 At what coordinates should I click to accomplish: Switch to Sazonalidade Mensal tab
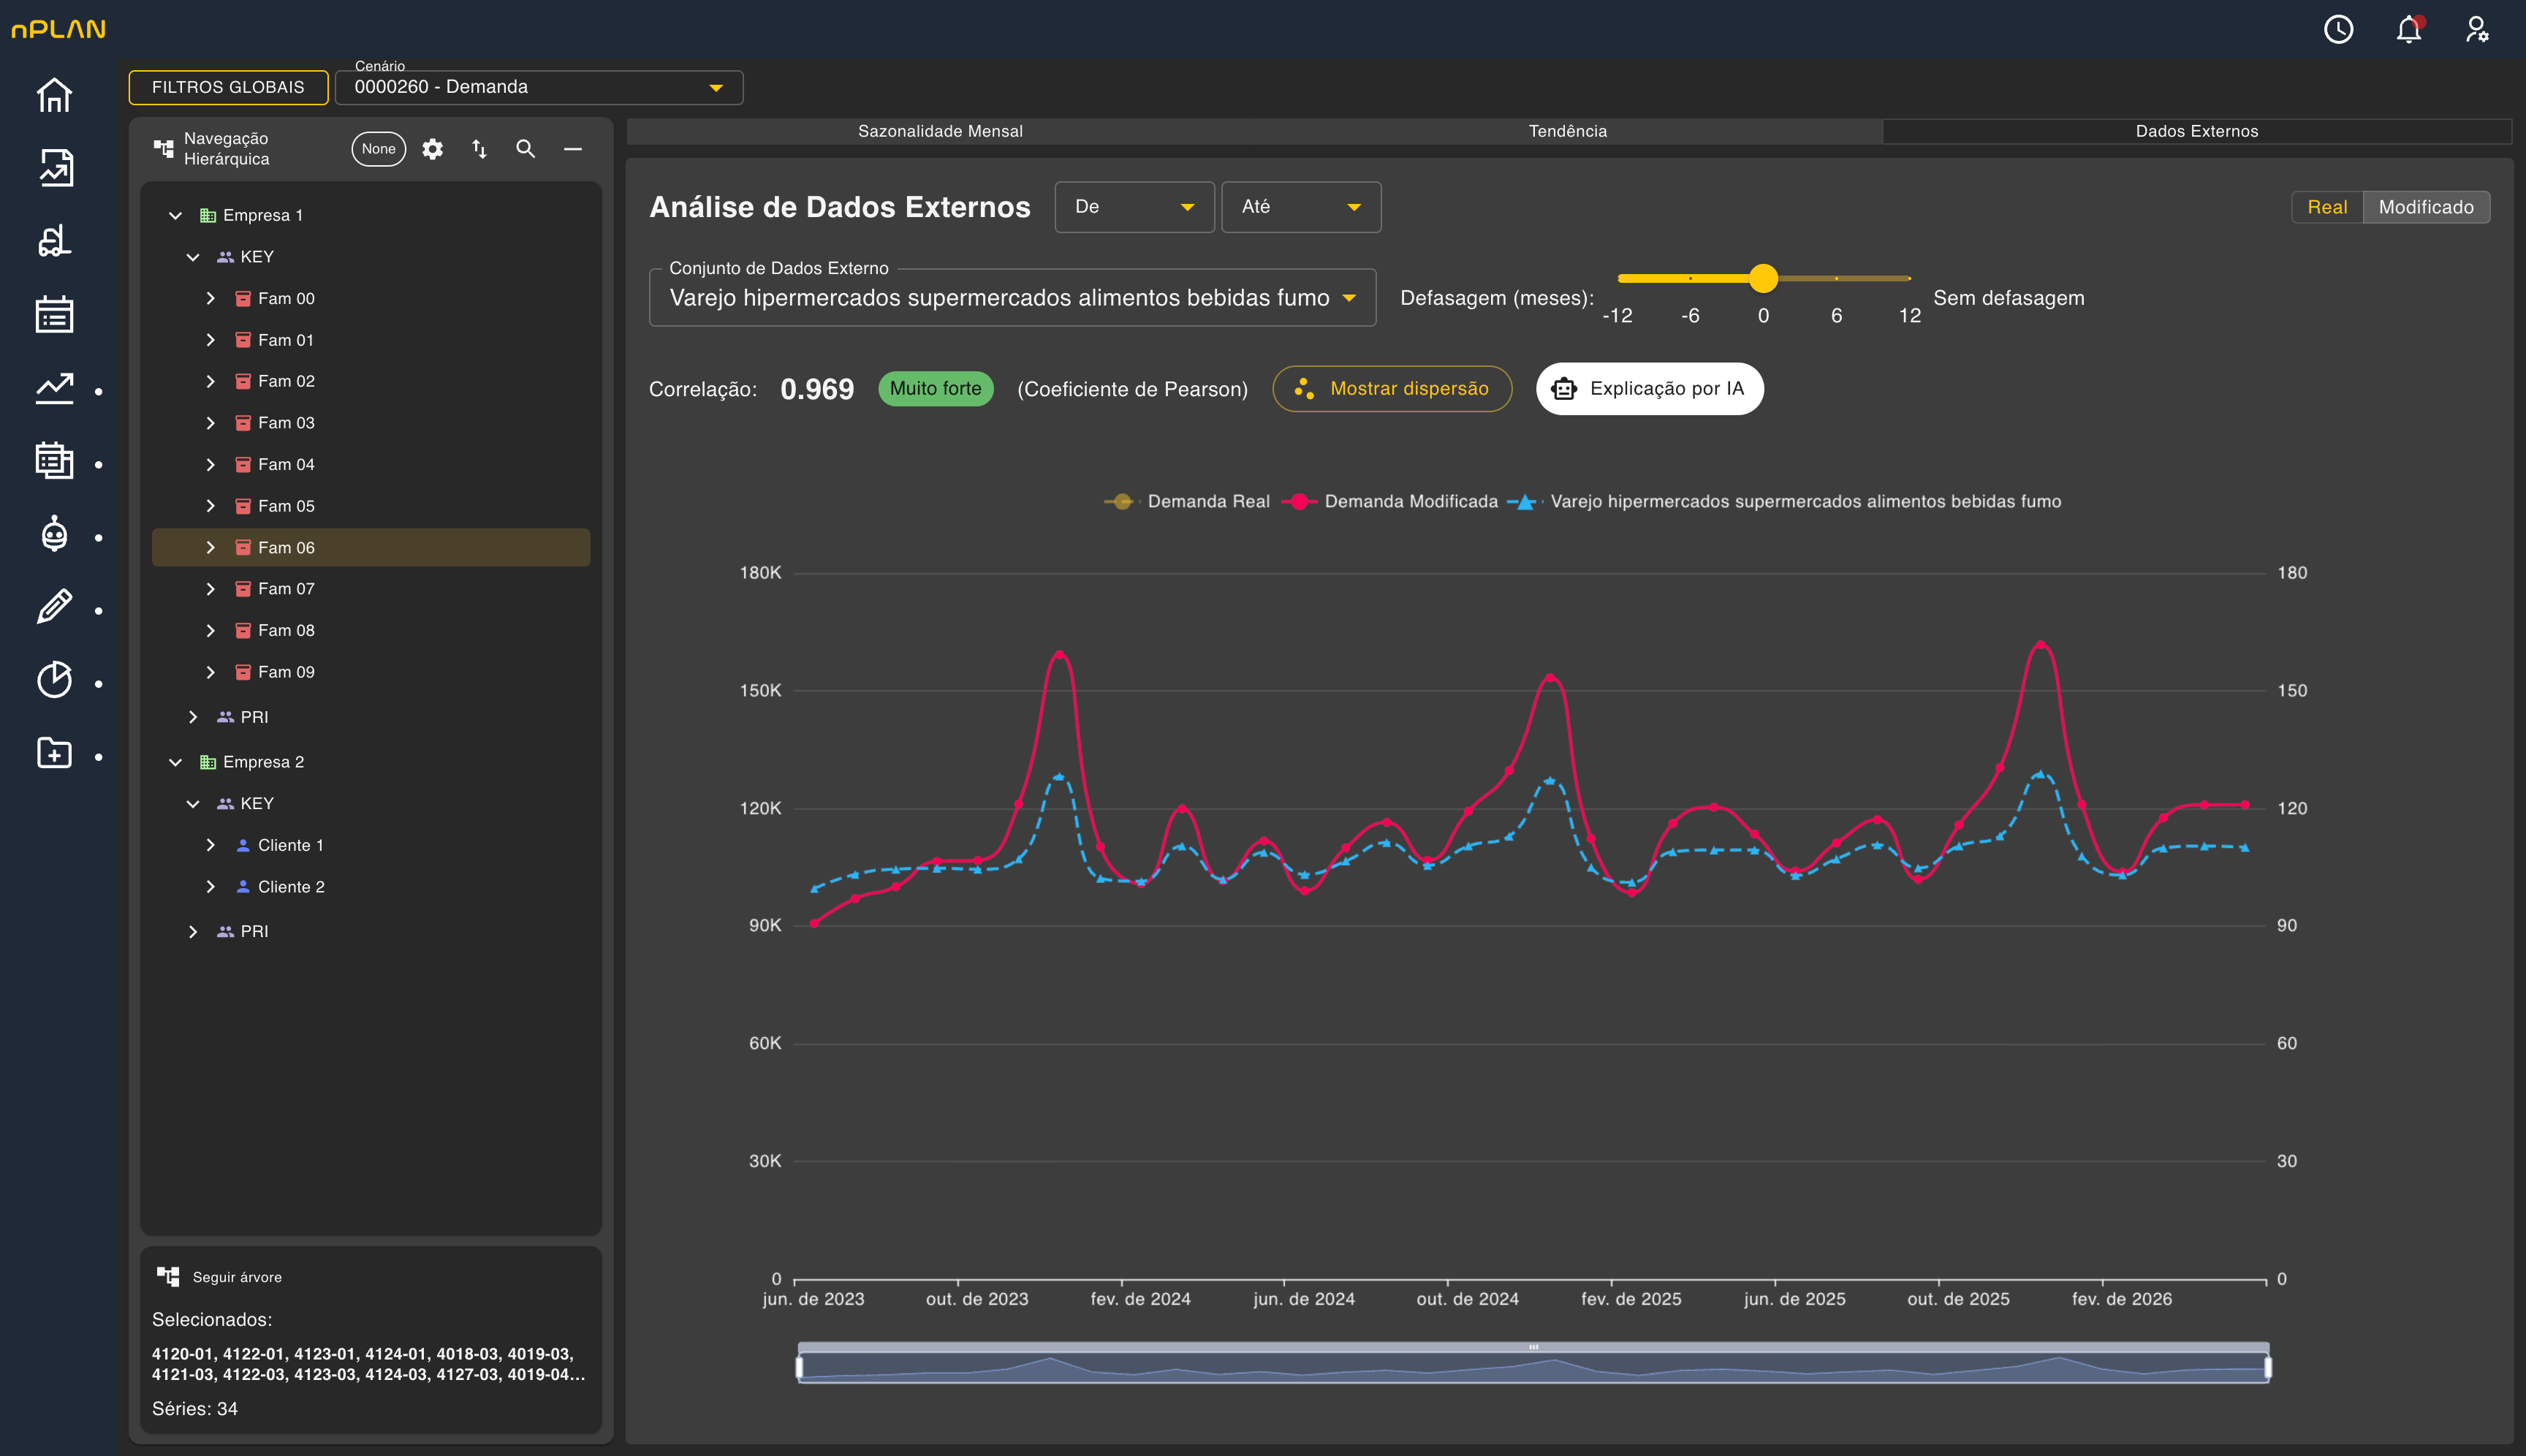(940, 131)
